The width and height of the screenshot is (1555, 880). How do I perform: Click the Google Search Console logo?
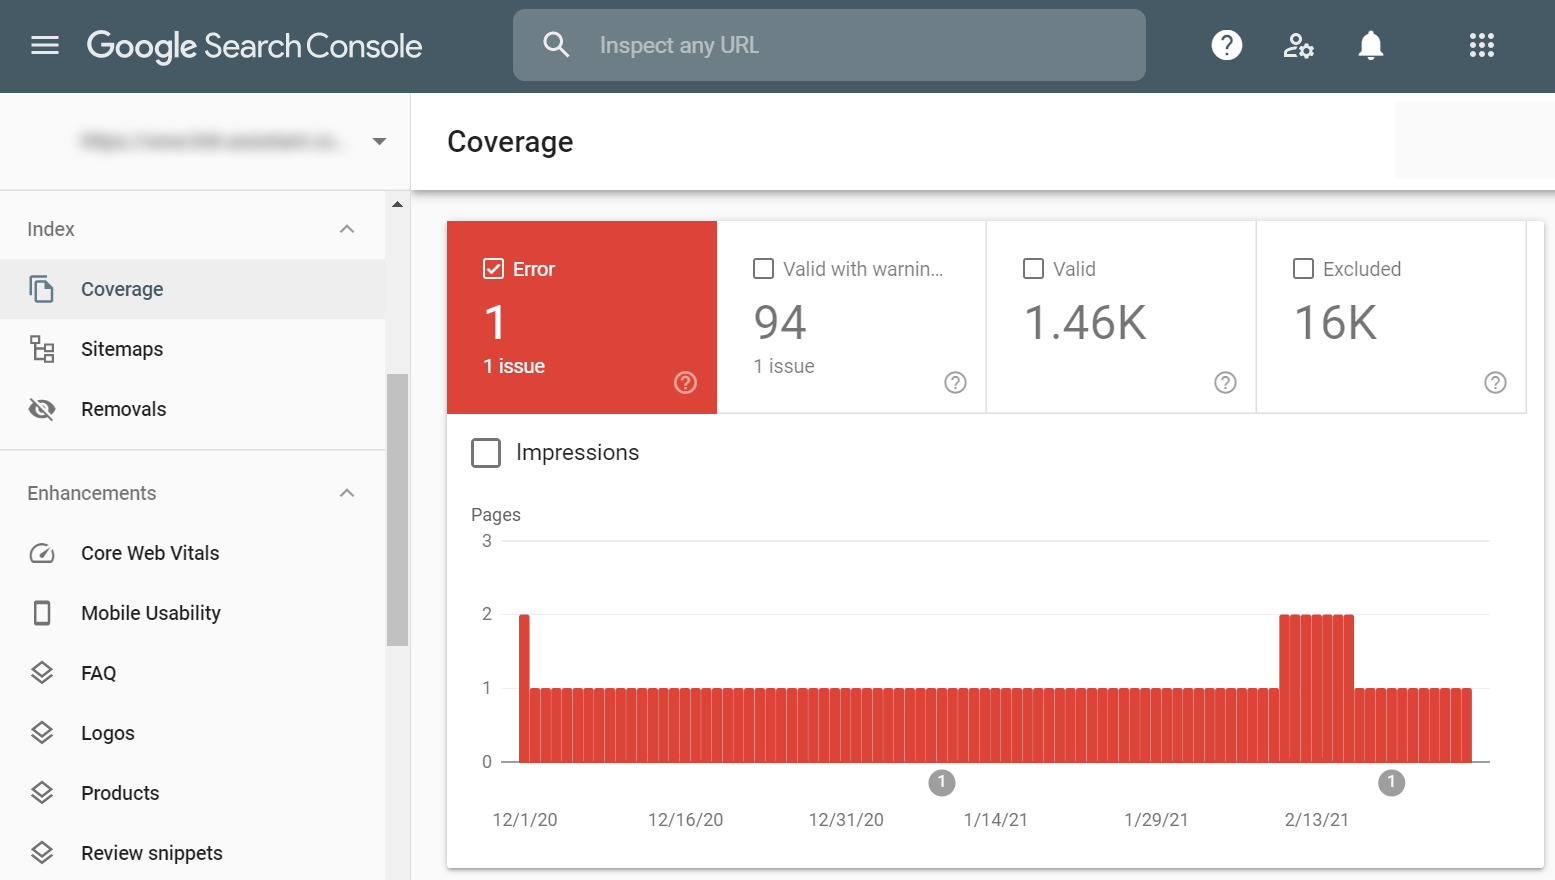(x=254, y=46)
